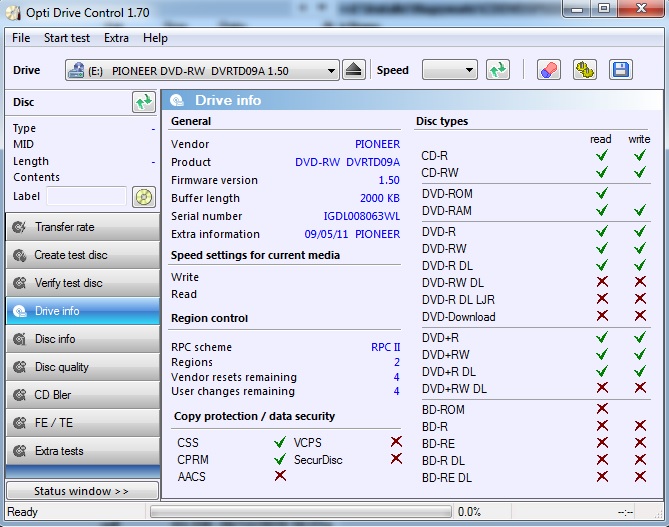This screenshot has height=527, width=669.
Task: Click the Verify test disc icon
Action: pyautogui.click(x=19, y=283)
